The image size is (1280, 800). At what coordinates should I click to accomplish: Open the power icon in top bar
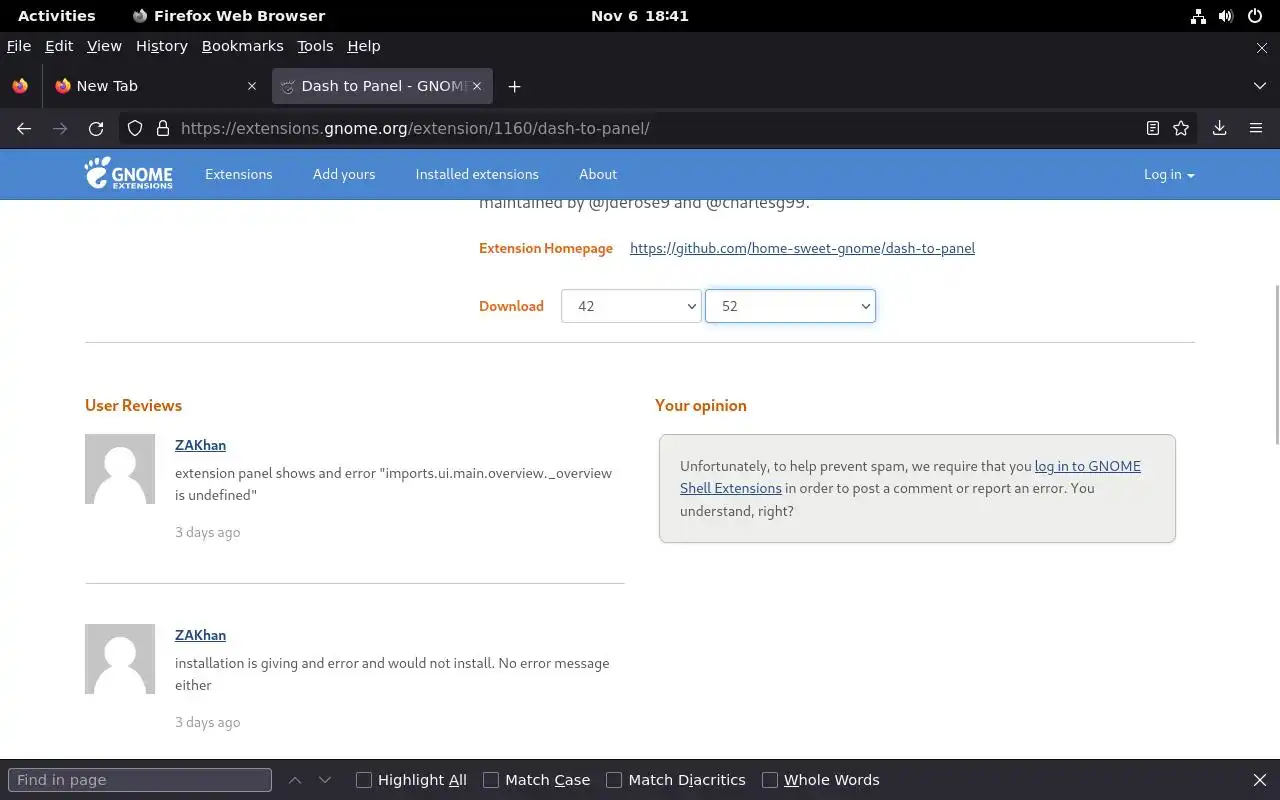[x=1254, y=16]
